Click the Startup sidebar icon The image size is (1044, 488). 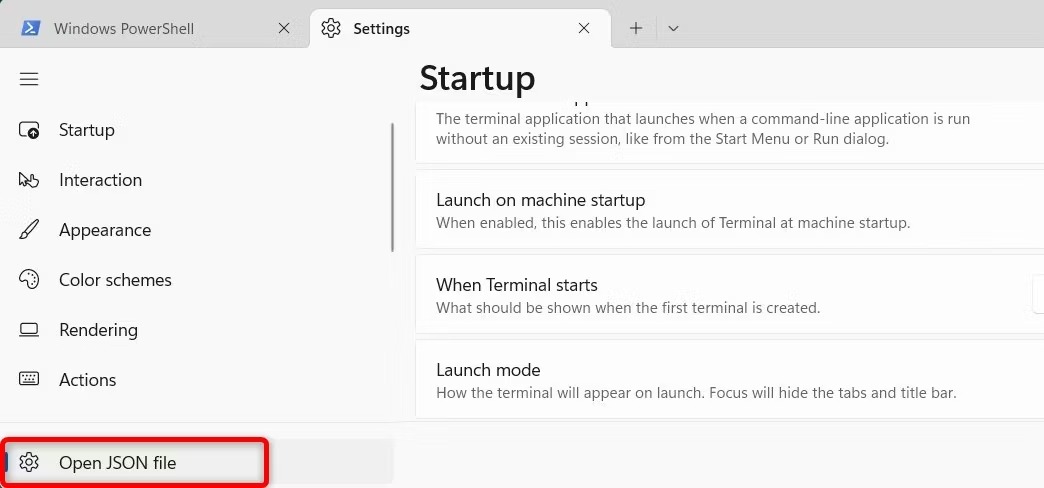[x=29, y=130]
